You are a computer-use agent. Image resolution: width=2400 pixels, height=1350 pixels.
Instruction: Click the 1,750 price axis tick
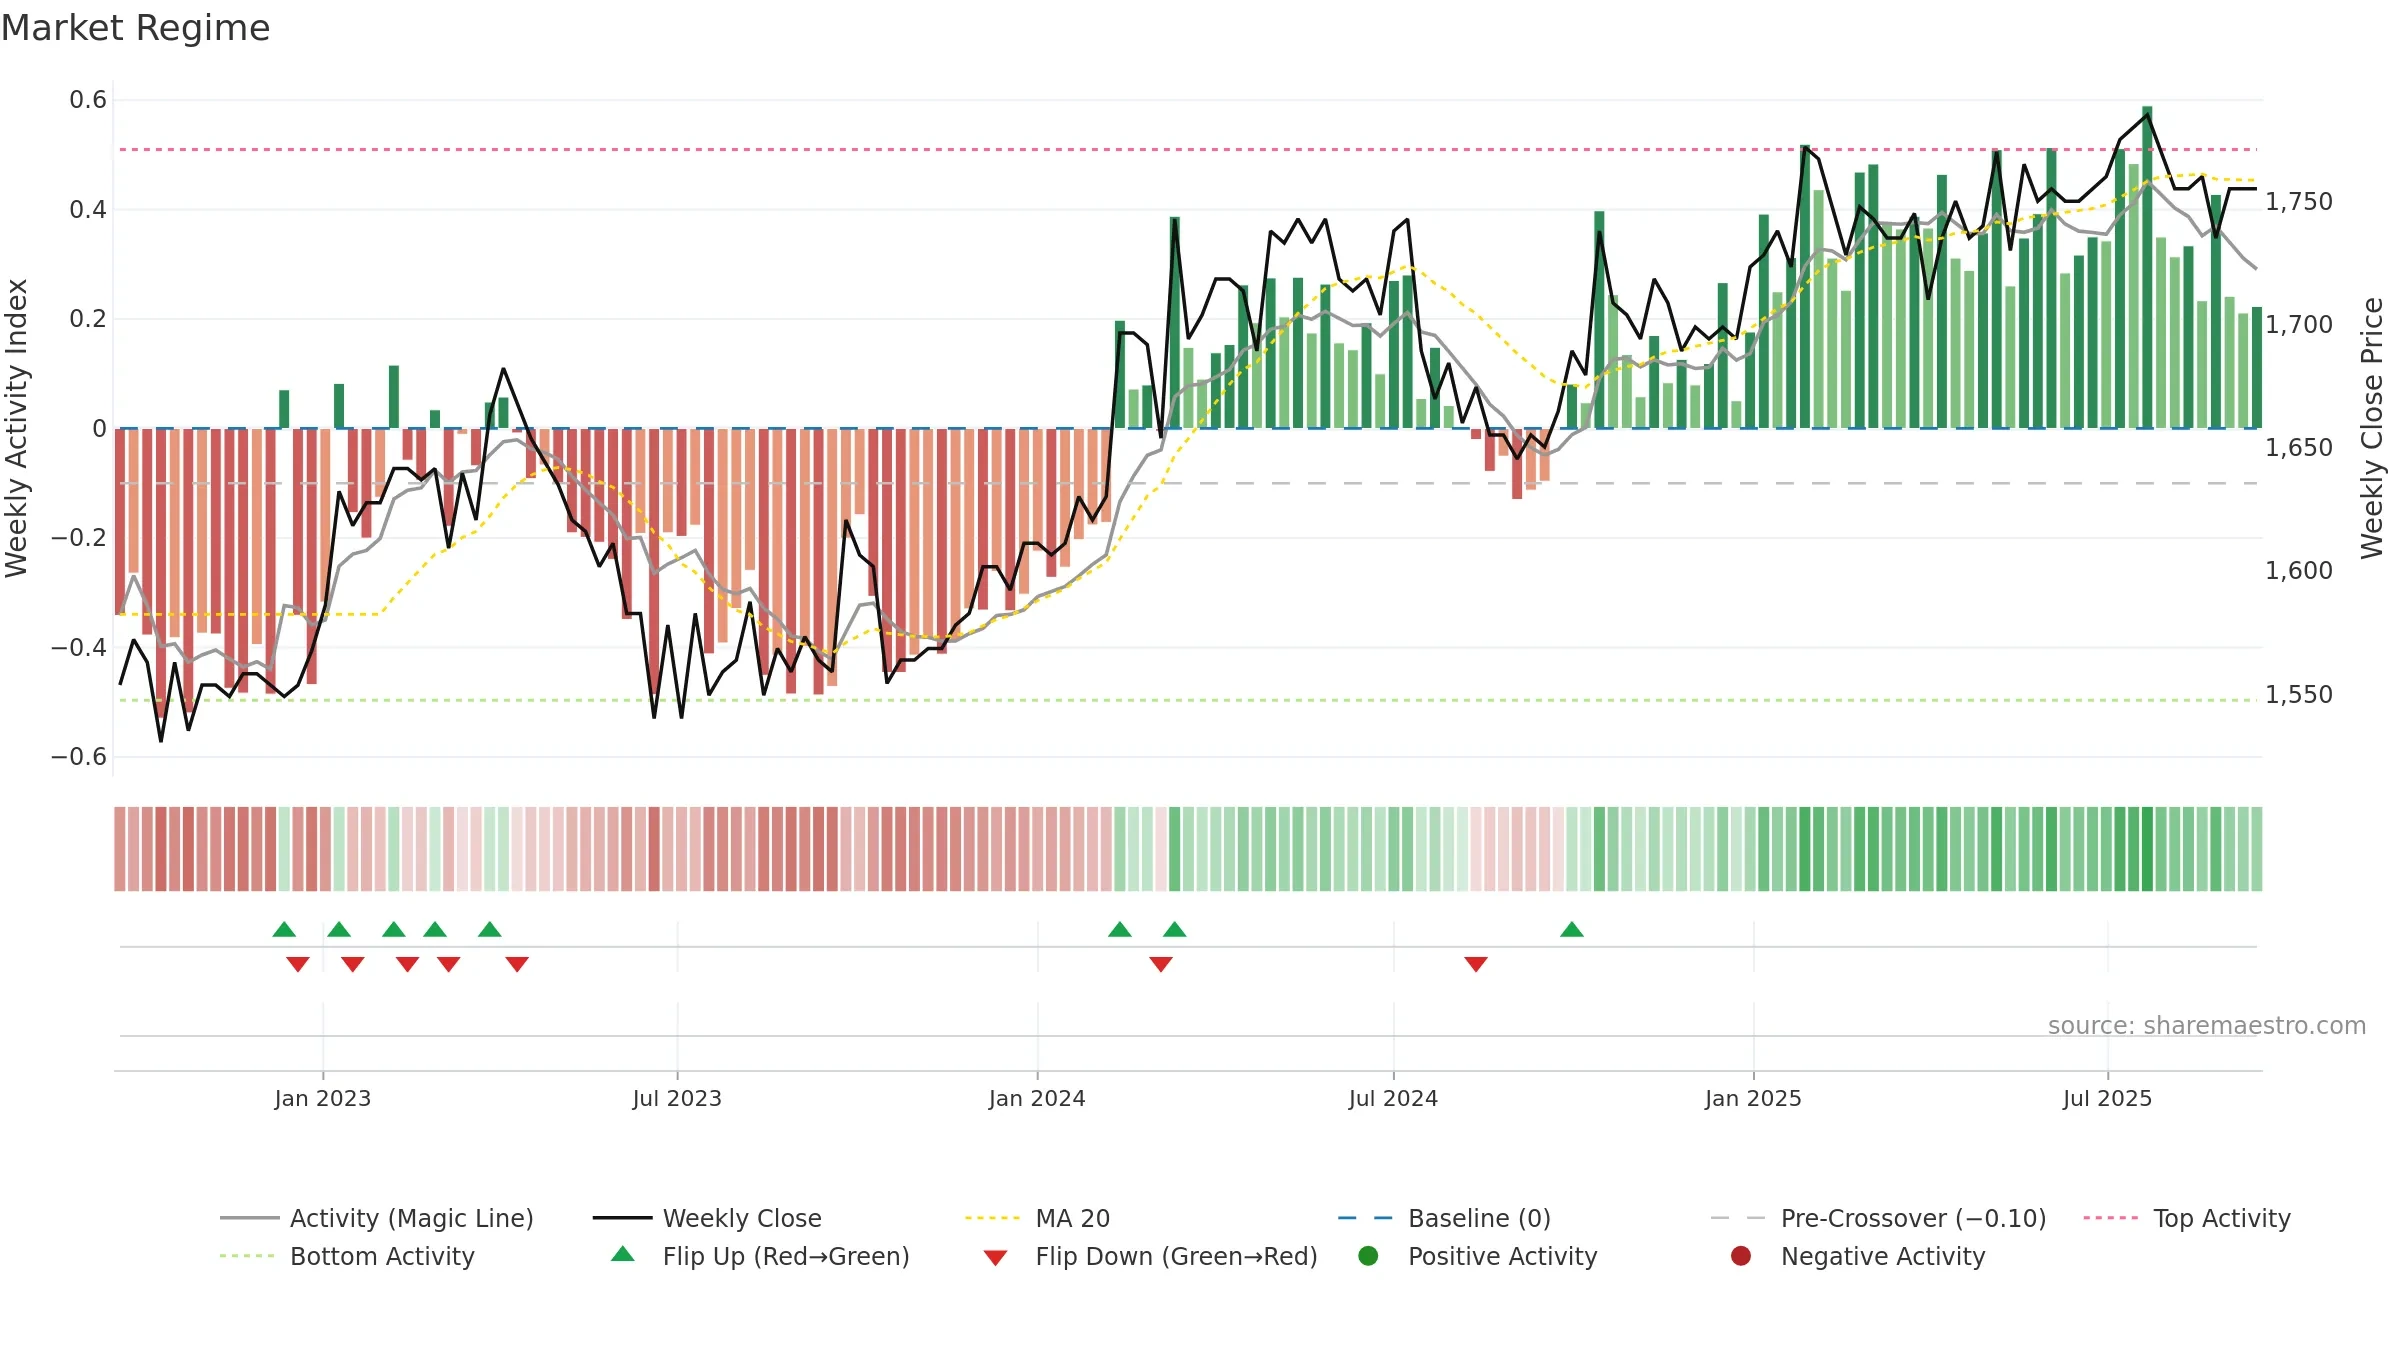[2299, 202]
